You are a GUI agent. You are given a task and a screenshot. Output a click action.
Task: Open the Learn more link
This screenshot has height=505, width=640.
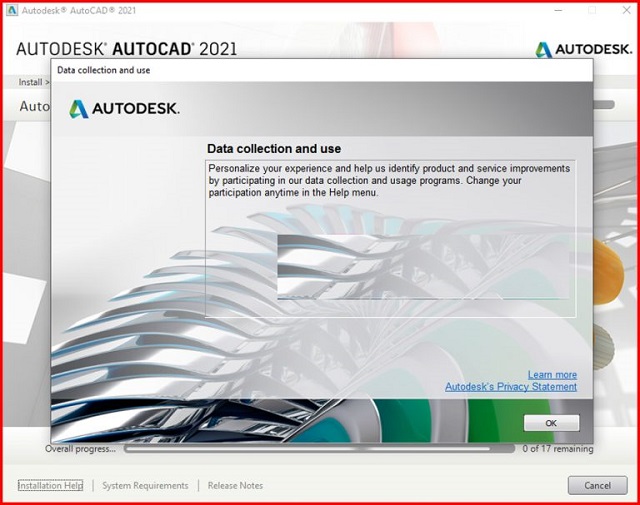(552, 375)
